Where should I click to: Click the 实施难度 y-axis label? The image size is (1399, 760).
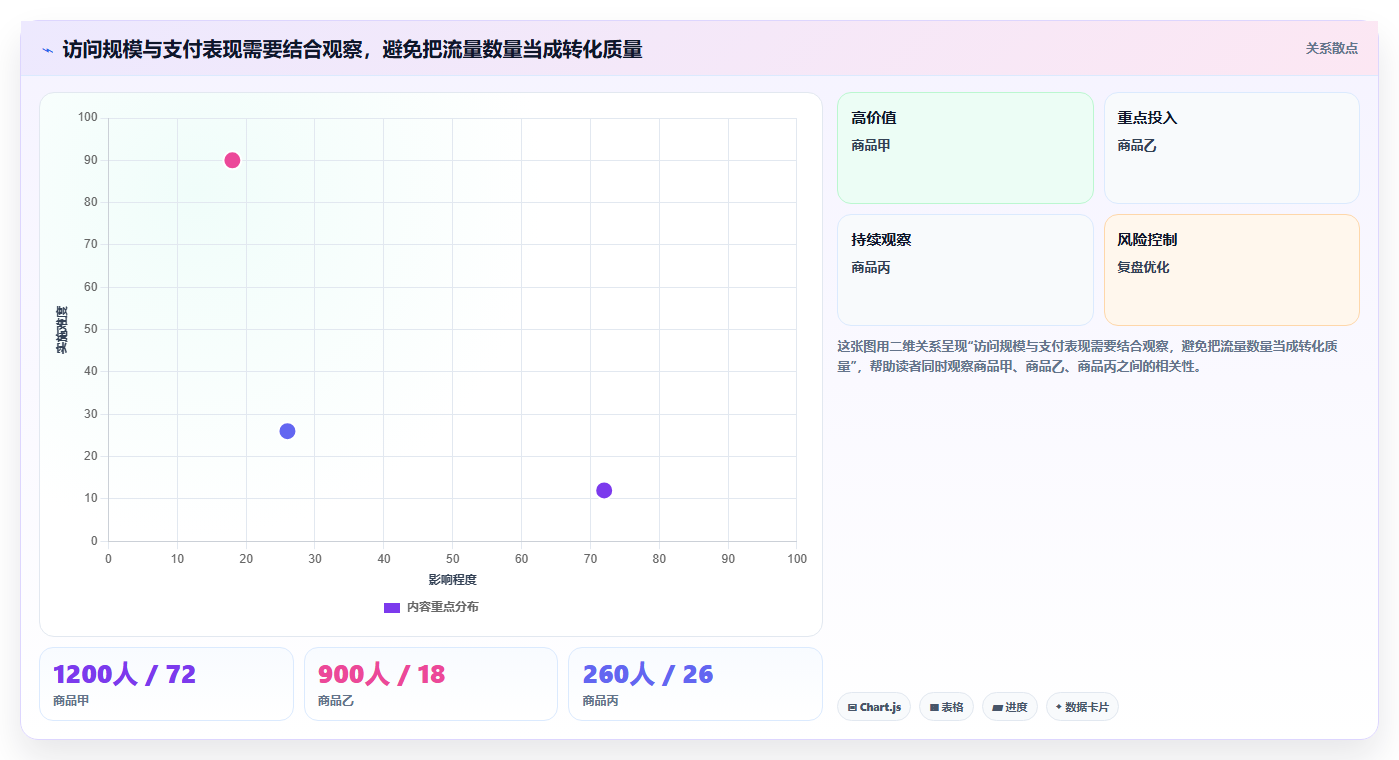(62, 330)
